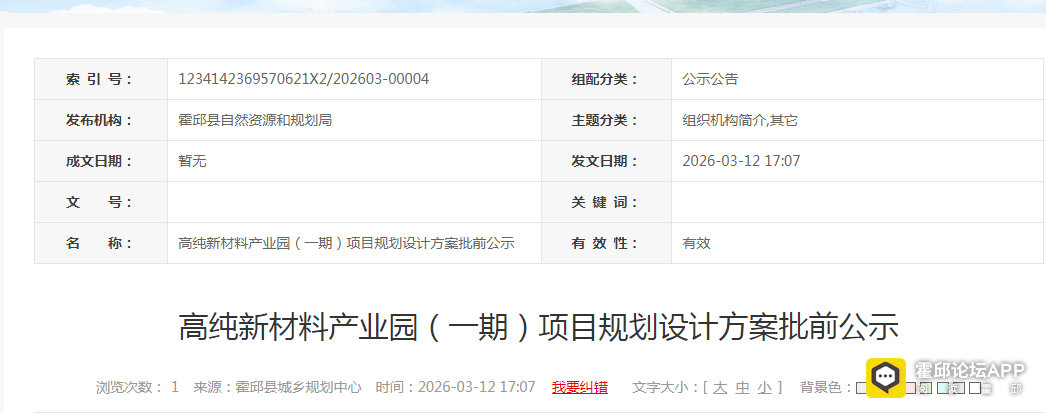Click the project name in 名称 row
Viewport: 1046px width, 413px height.
coord(346,243)
